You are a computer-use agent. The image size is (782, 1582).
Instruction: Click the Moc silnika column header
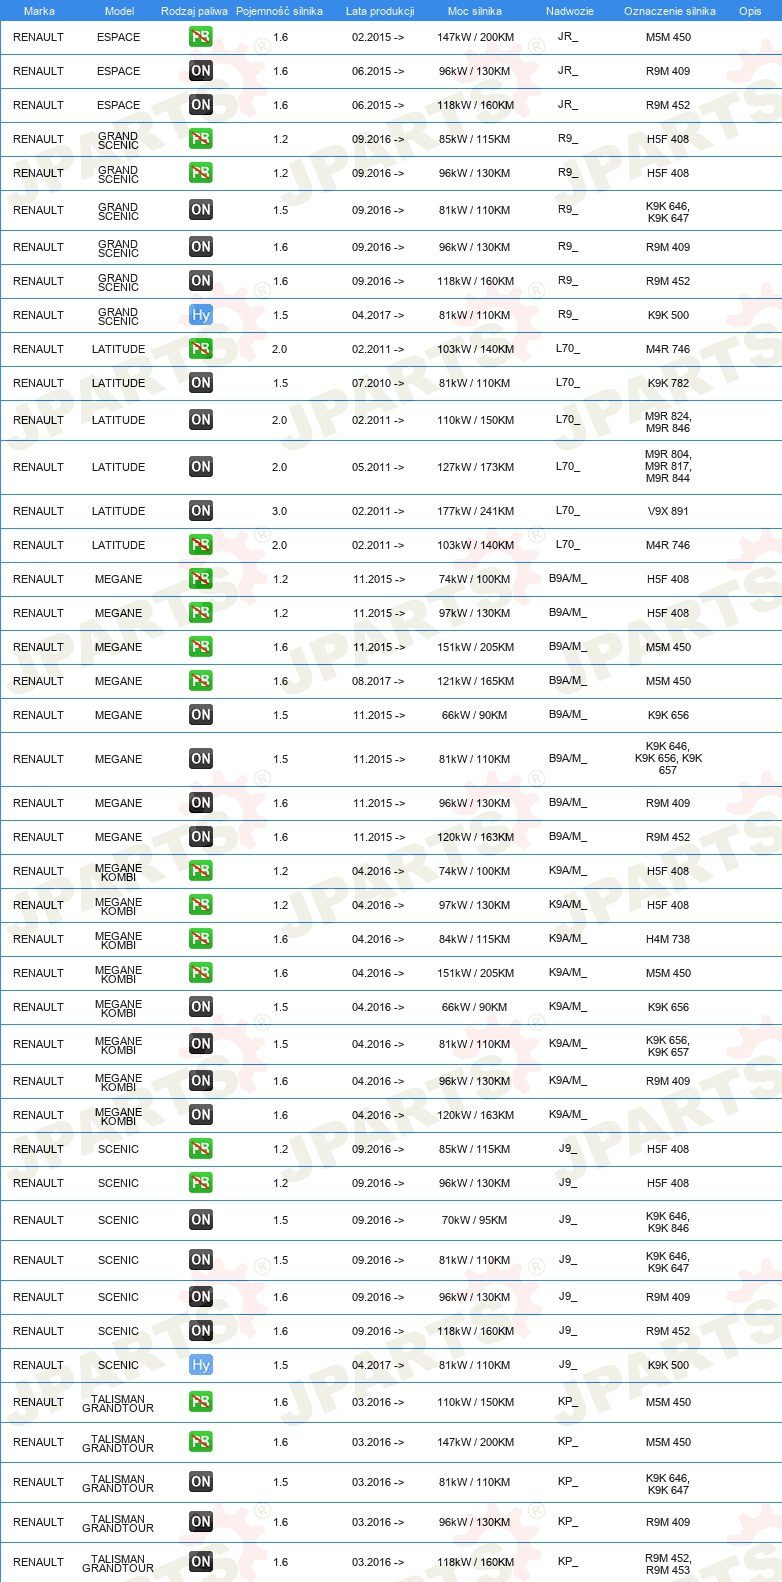(475, 11)
